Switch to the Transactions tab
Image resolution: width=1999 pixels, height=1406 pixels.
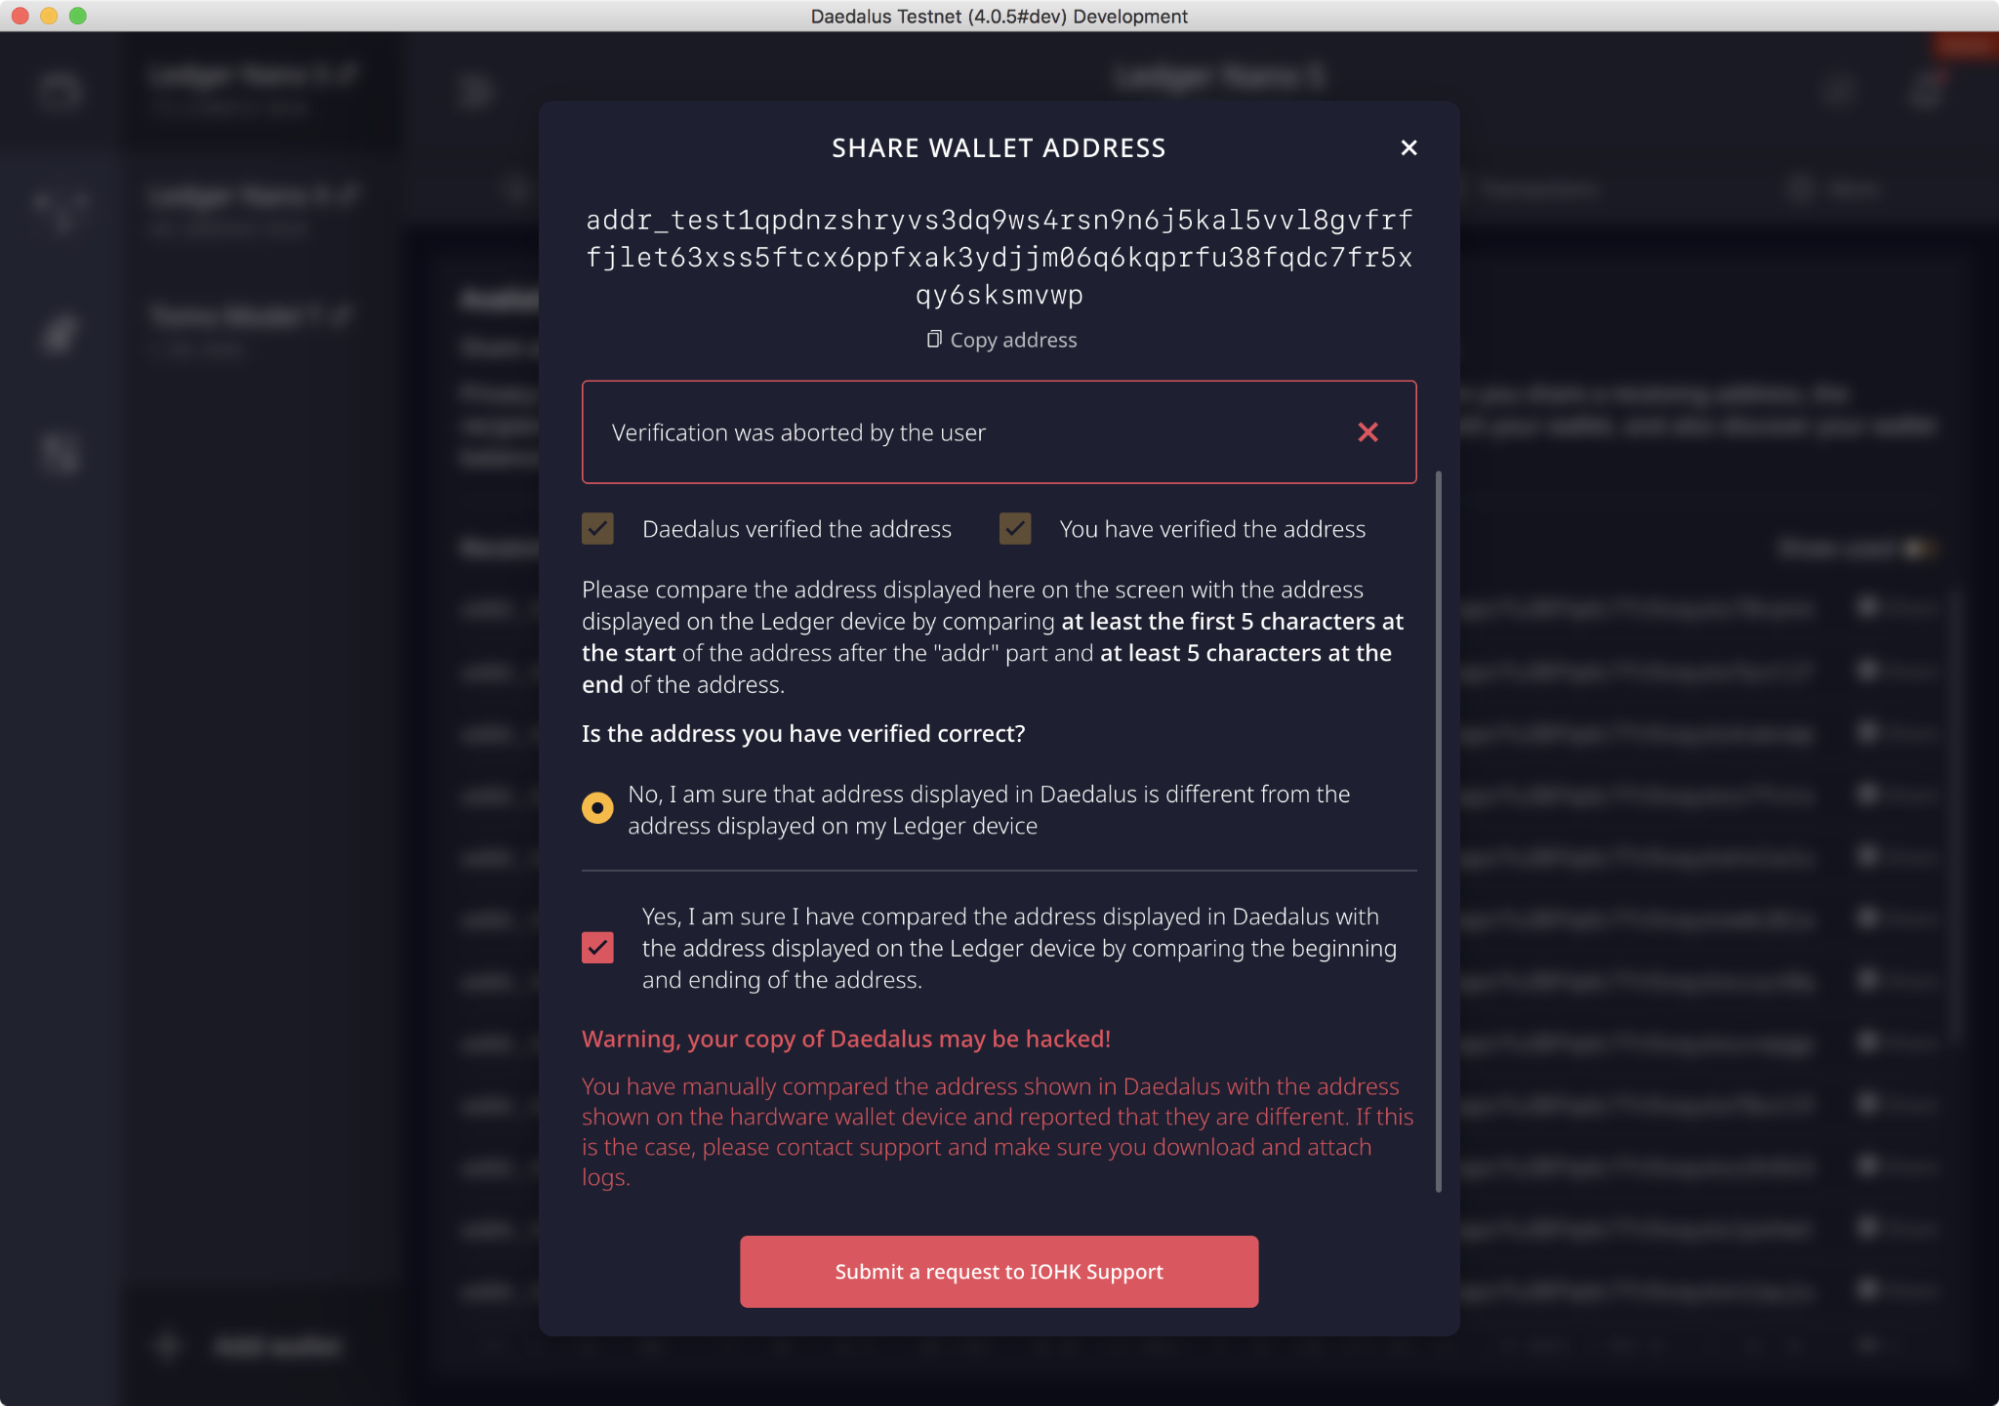(x=1540, y=189)
